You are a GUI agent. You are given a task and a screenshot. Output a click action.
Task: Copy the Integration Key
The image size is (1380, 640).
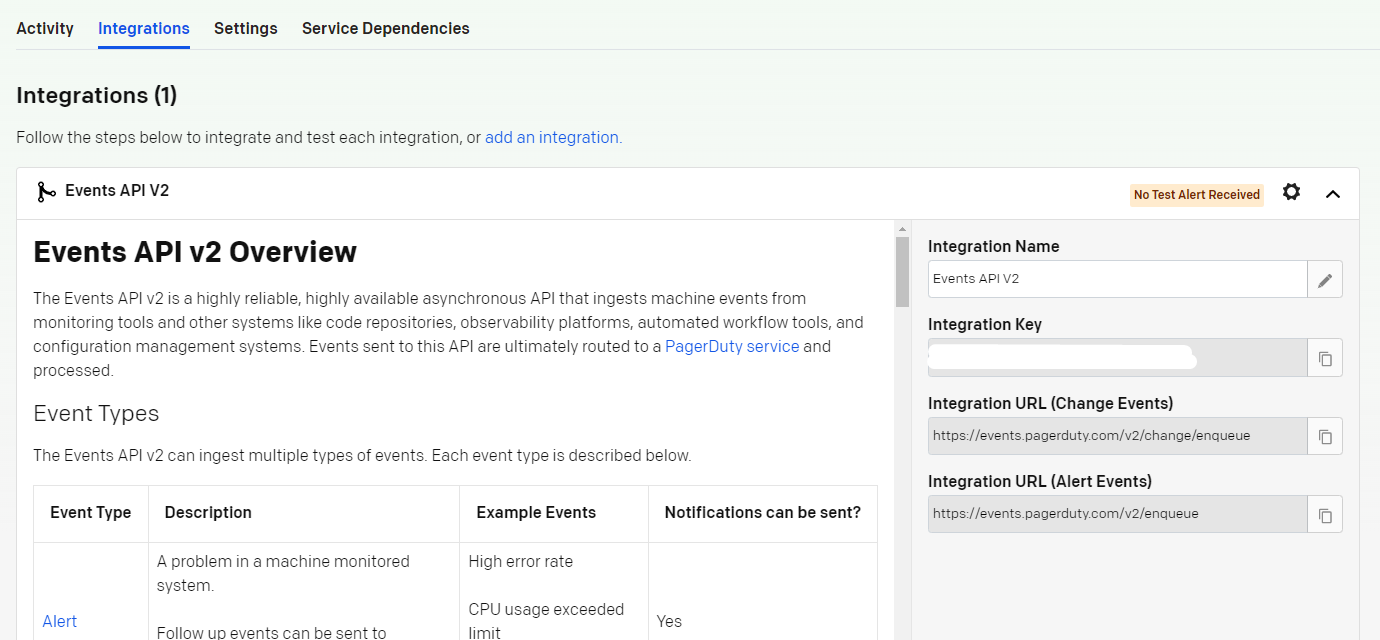(x=1325, y=358)
